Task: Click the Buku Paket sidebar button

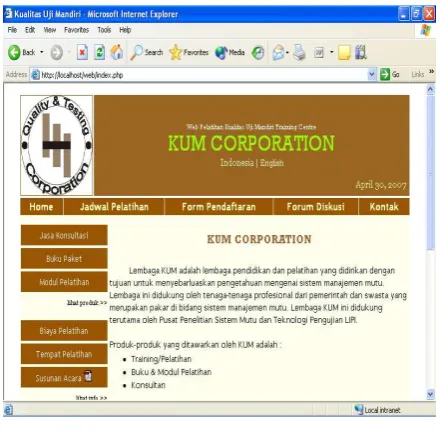Action: pos(64,259)
